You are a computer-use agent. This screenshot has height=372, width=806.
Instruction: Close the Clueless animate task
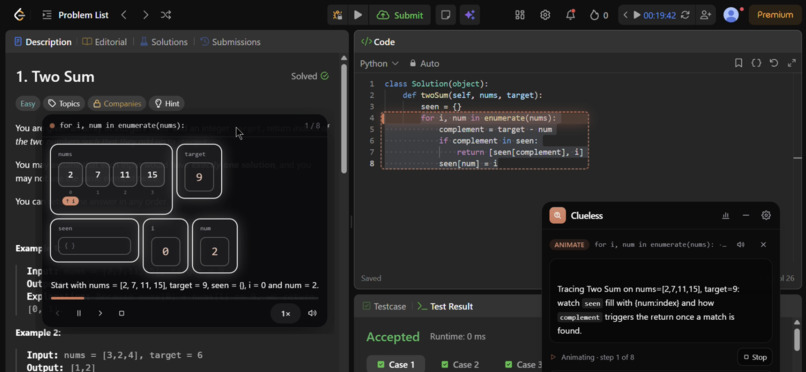[x=763, y=245]
